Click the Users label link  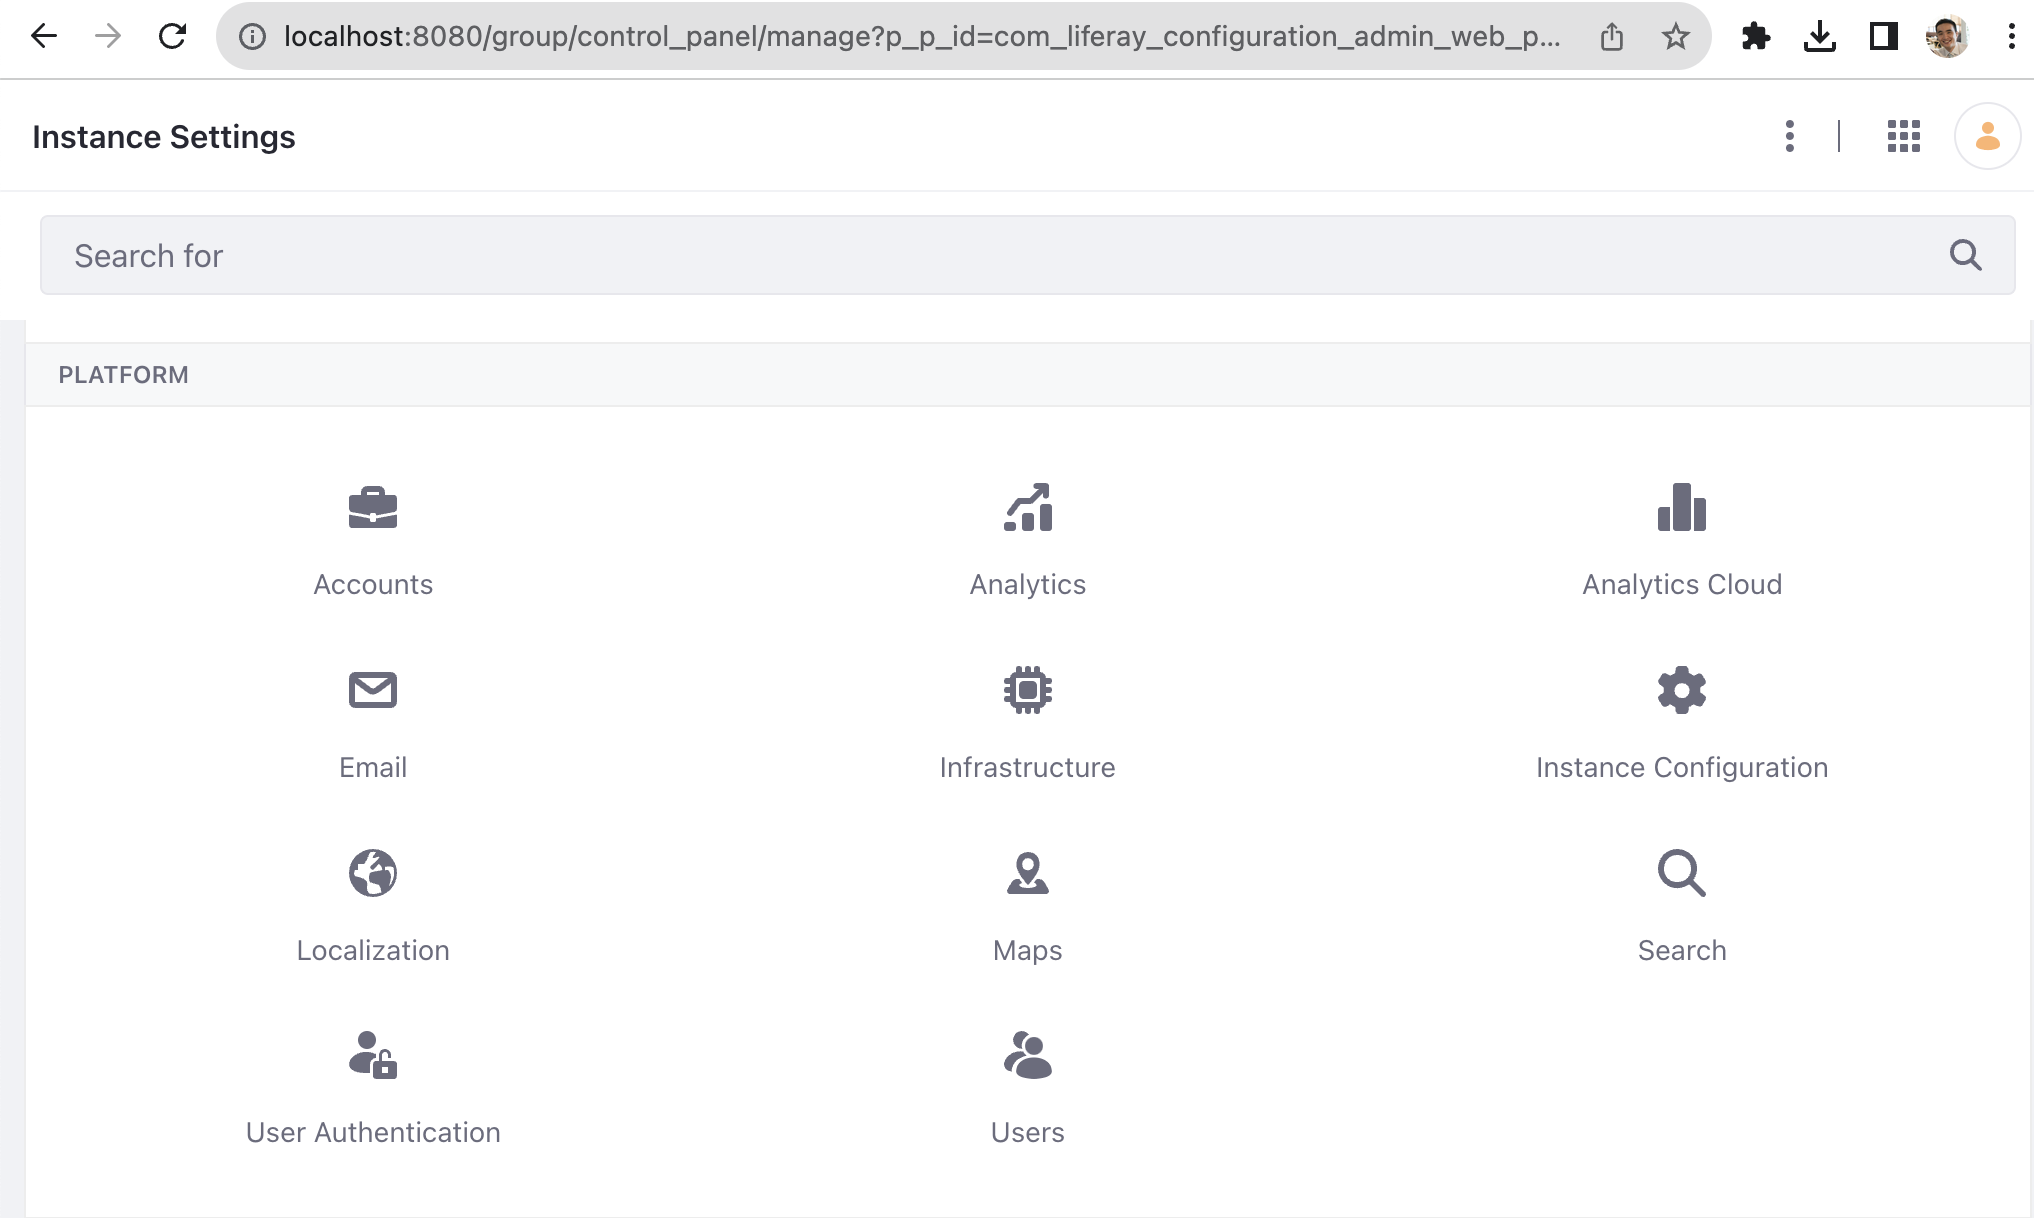(1027, 1132)
